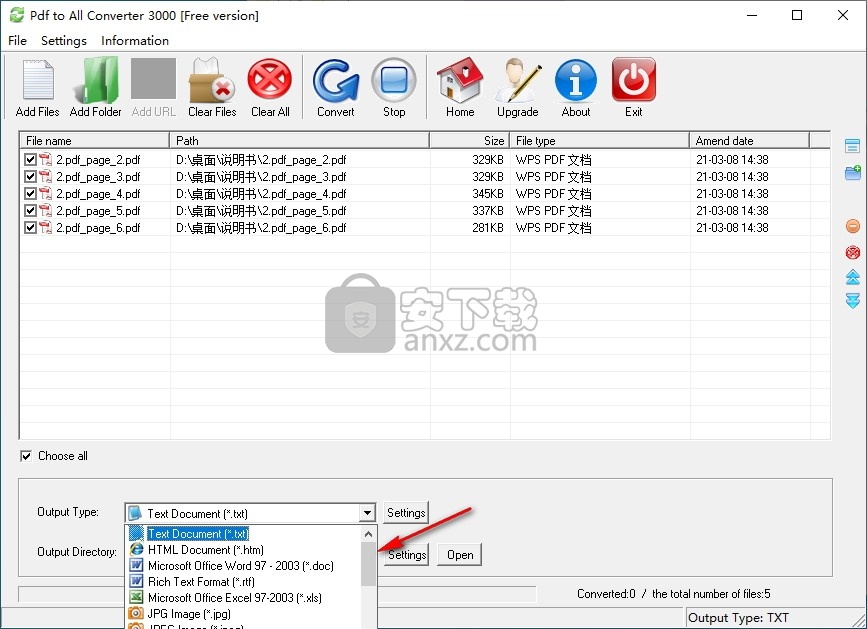Click the 281KB size cell
The image size is (867, 629).
[x=488, y=228]
